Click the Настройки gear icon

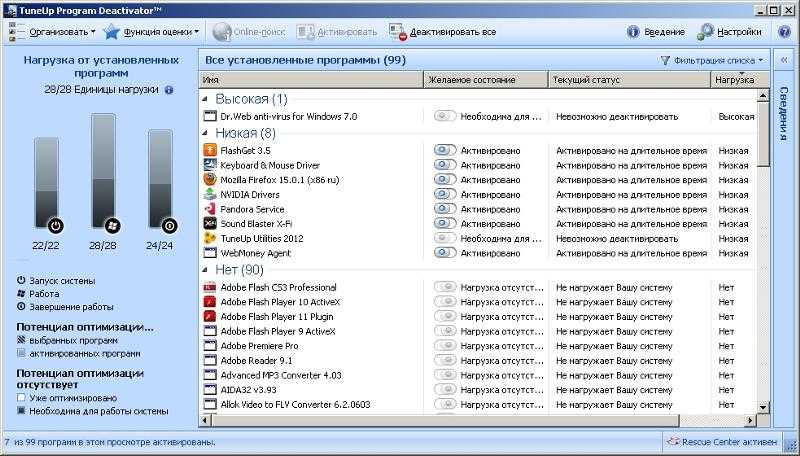[705, 32]
